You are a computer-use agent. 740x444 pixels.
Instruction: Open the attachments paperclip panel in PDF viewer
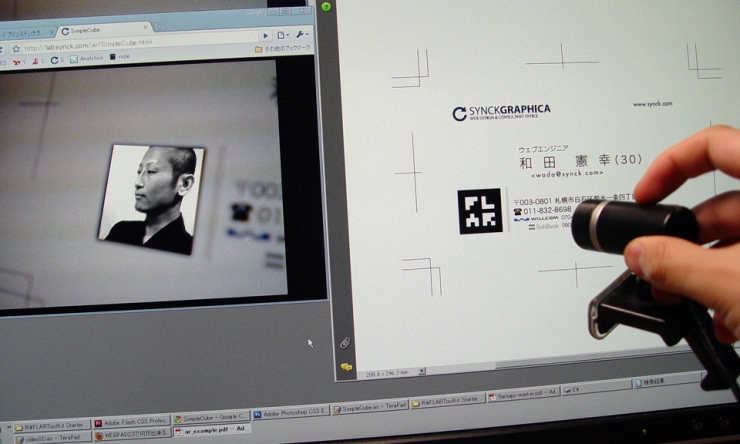tap(345, 343)
